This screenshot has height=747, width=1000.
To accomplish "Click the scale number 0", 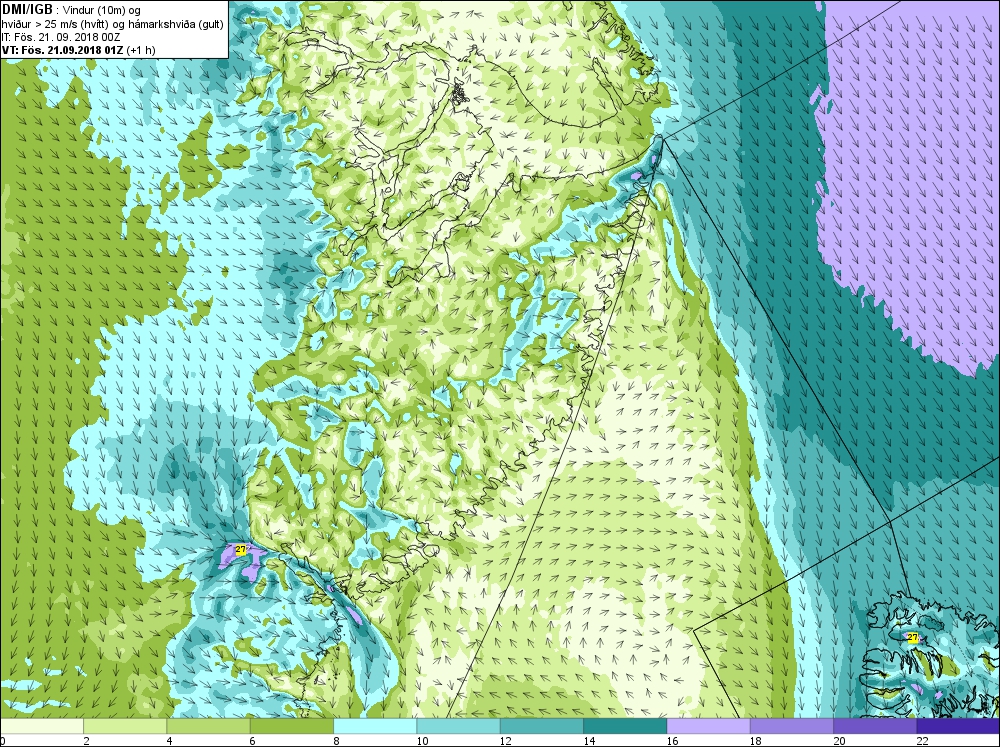I will (x=3, y=741).
